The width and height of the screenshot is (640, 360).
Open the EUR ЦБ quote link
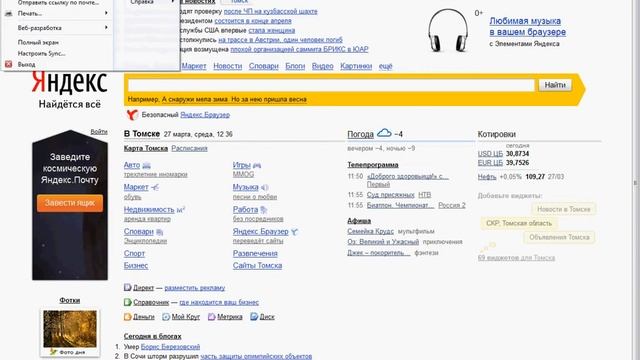[490, 162]
